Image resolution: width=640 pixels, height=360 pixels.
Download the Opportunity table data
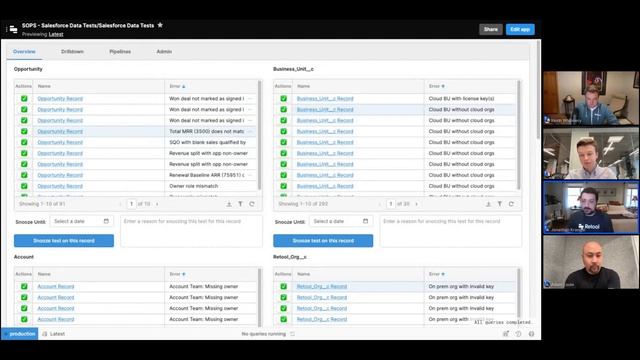point(229,204)
